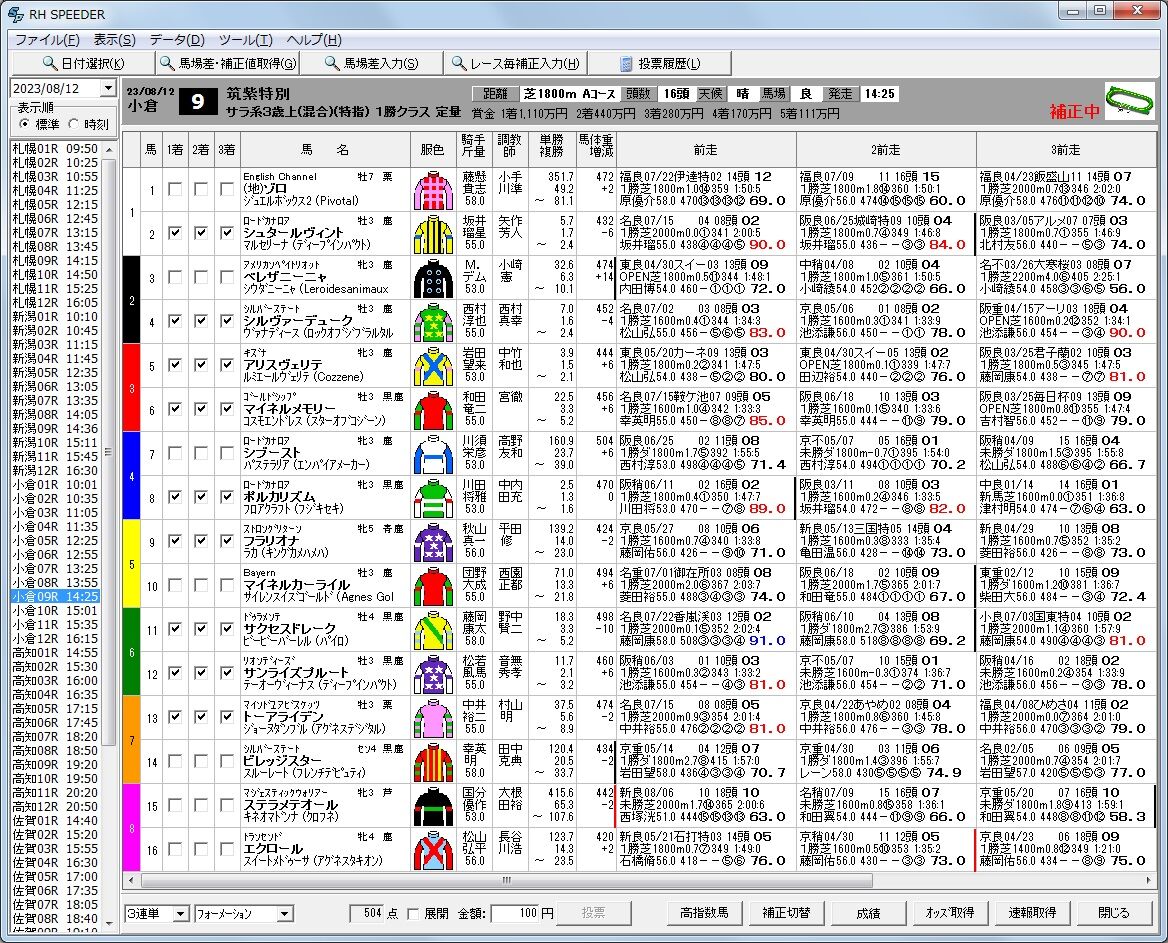Click the pink silk icon for トーアライデン
This screenshot has width=1168, height=943.
pyautogui.click(x=434, y=717)
